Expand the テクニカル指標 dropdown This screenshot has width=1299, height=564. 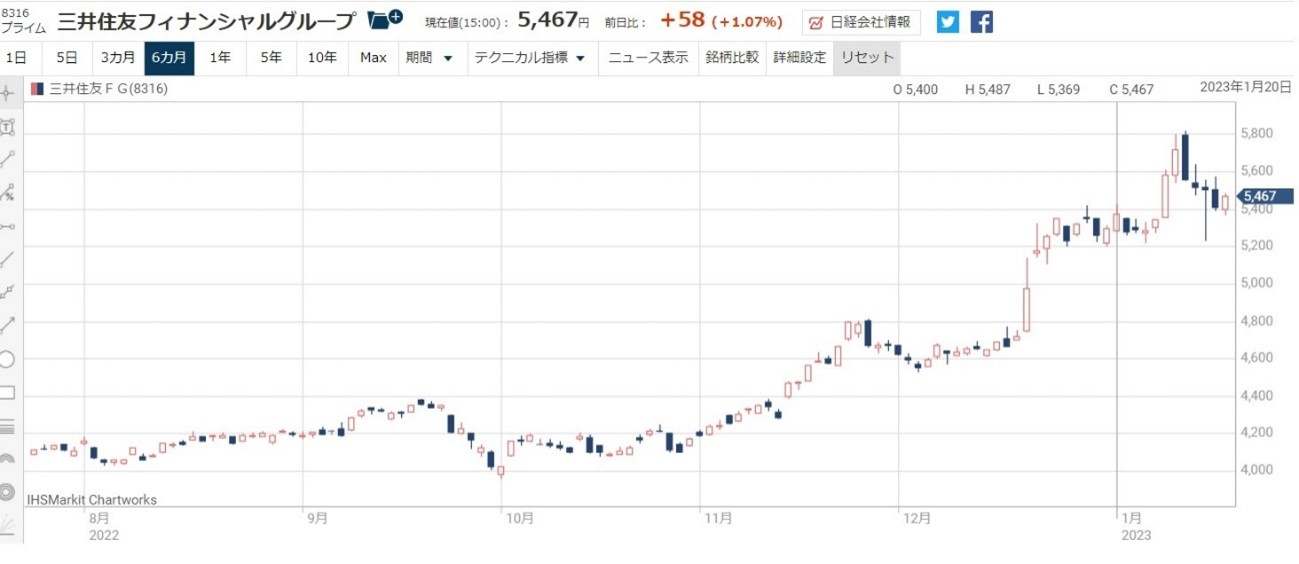tap(529, 58)
